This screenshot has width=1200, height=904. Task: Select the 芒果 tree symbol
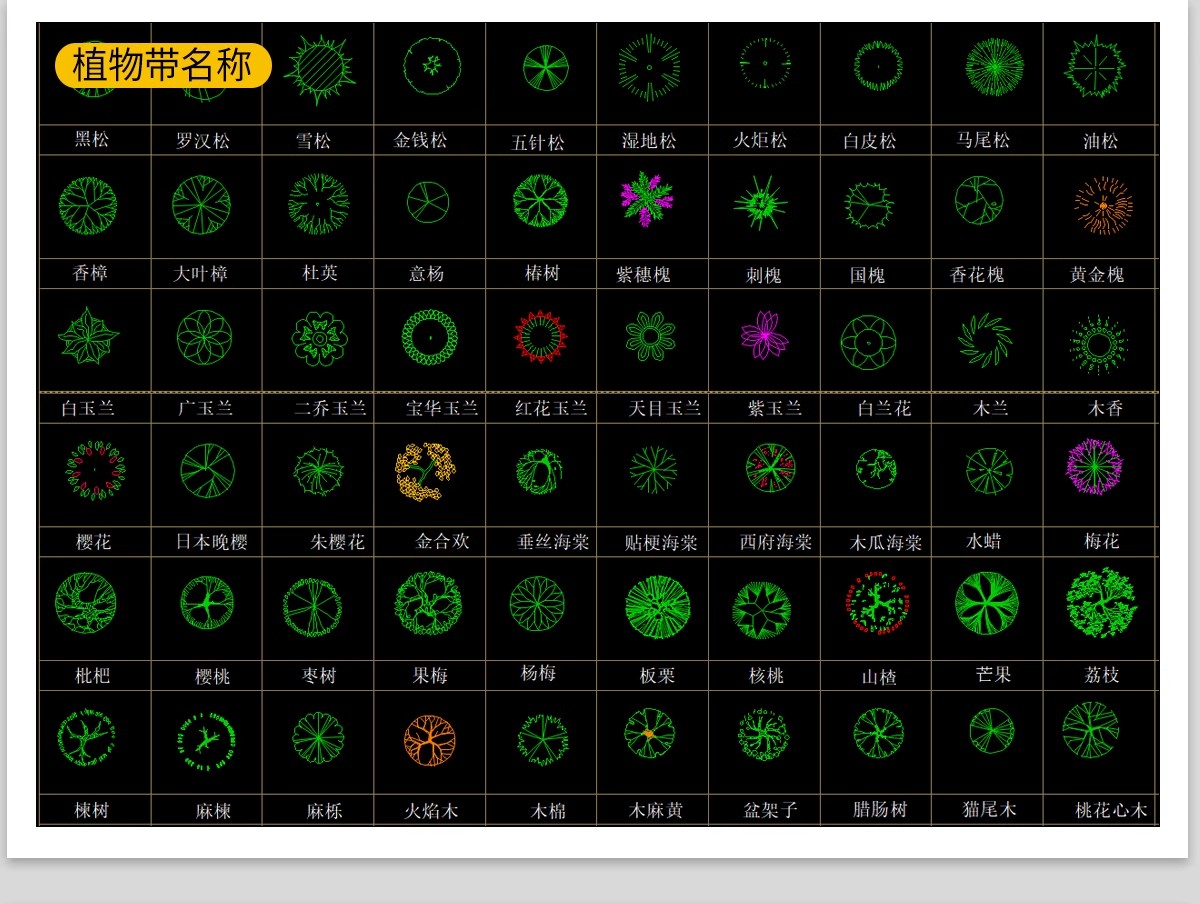pyautogui.click(x=986, y=603)
